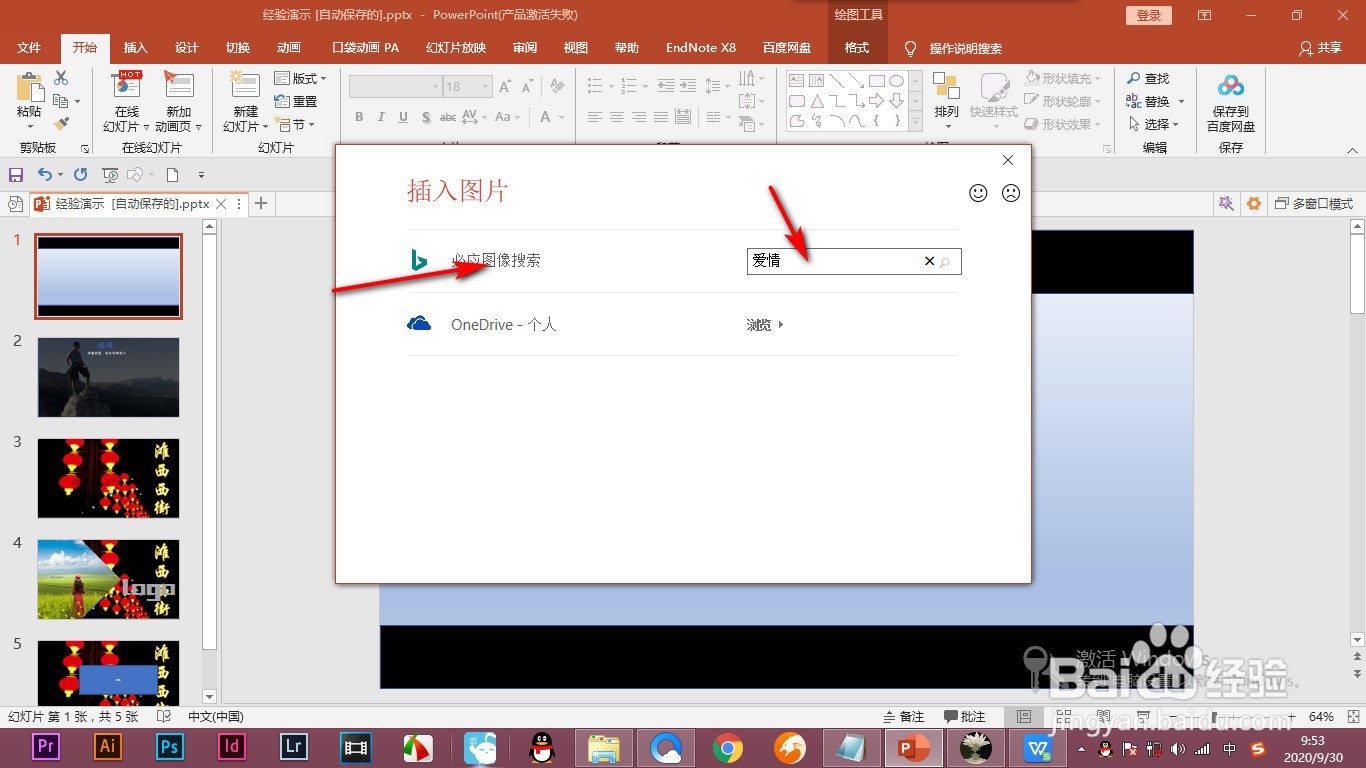Viewport: 1366px width, 768px height.
Task: Open QQ penguin from the taskbar
Action: pyautogui.click(x=542, y=747)
